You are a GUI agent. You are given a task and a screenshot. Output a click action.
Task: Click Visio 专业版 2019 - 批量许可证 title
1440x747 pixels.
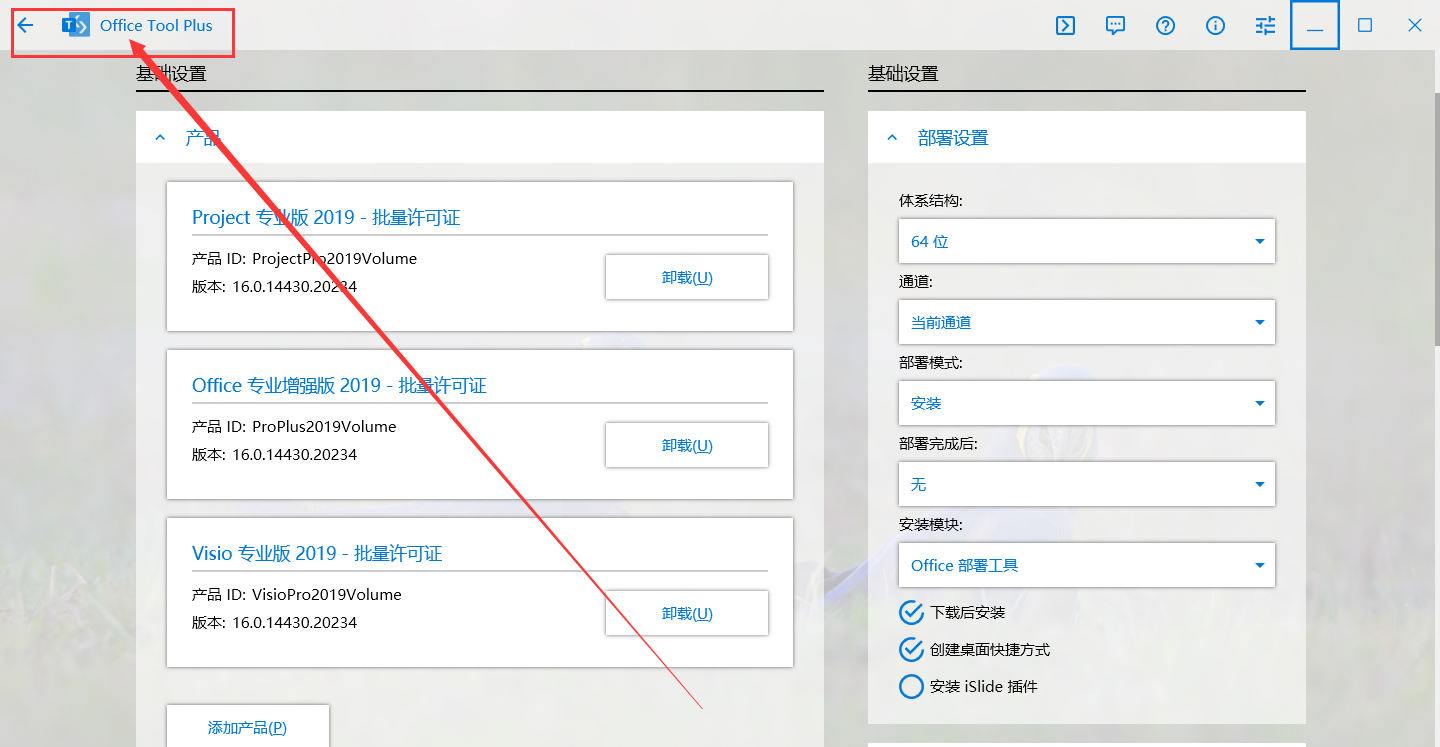[317, 553]
